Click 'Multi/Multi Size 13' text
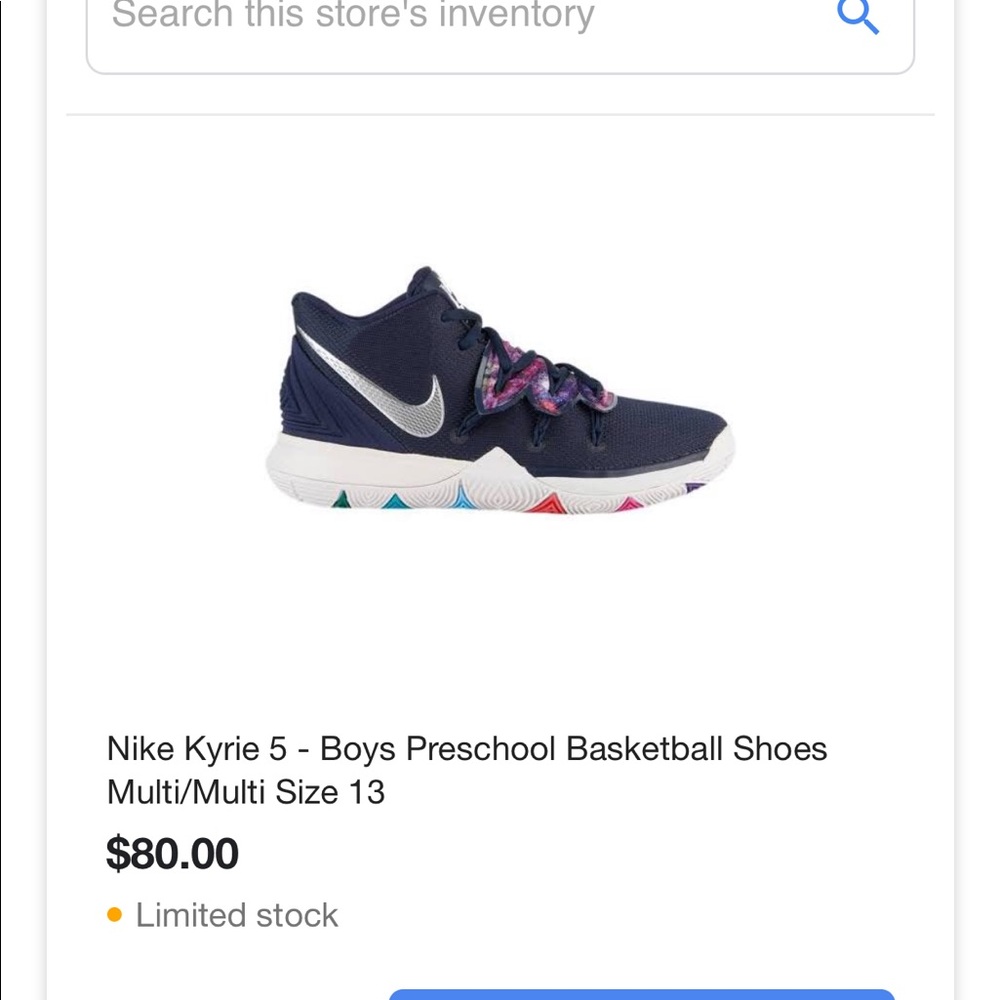 246,792
